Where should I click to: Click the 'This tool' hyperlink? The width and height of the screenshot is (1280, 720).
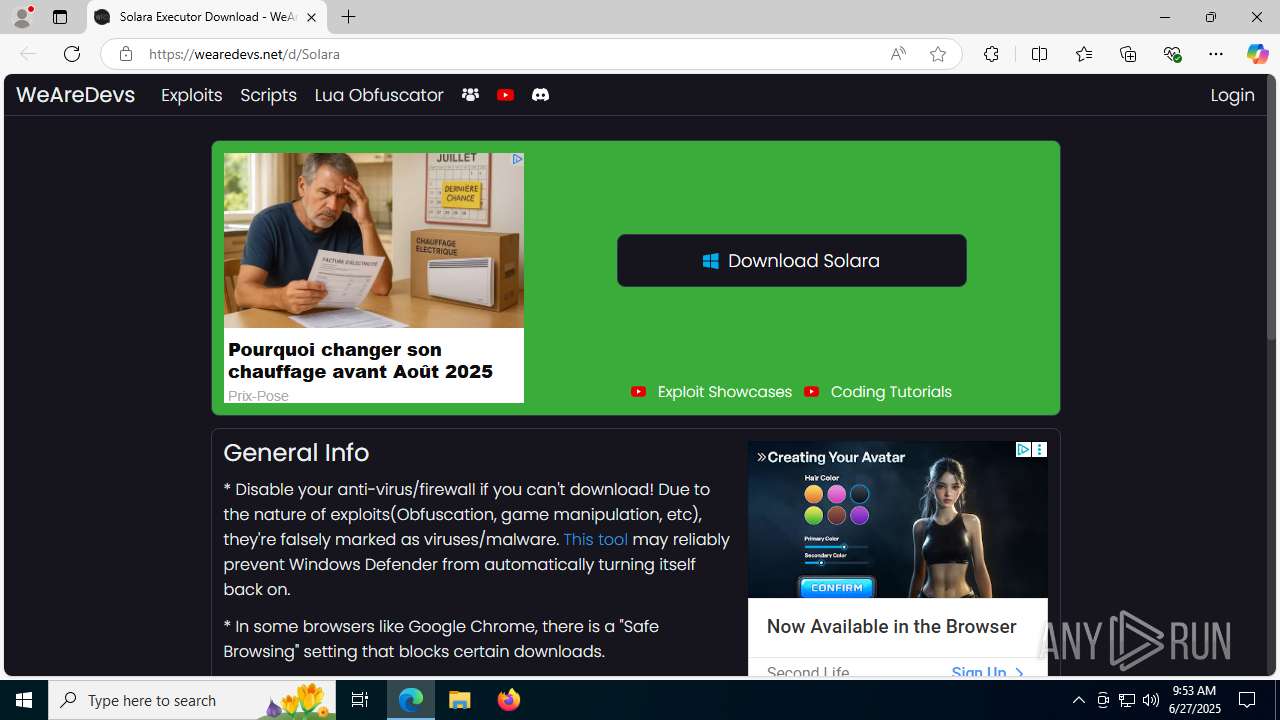click(x=595, y=539)
